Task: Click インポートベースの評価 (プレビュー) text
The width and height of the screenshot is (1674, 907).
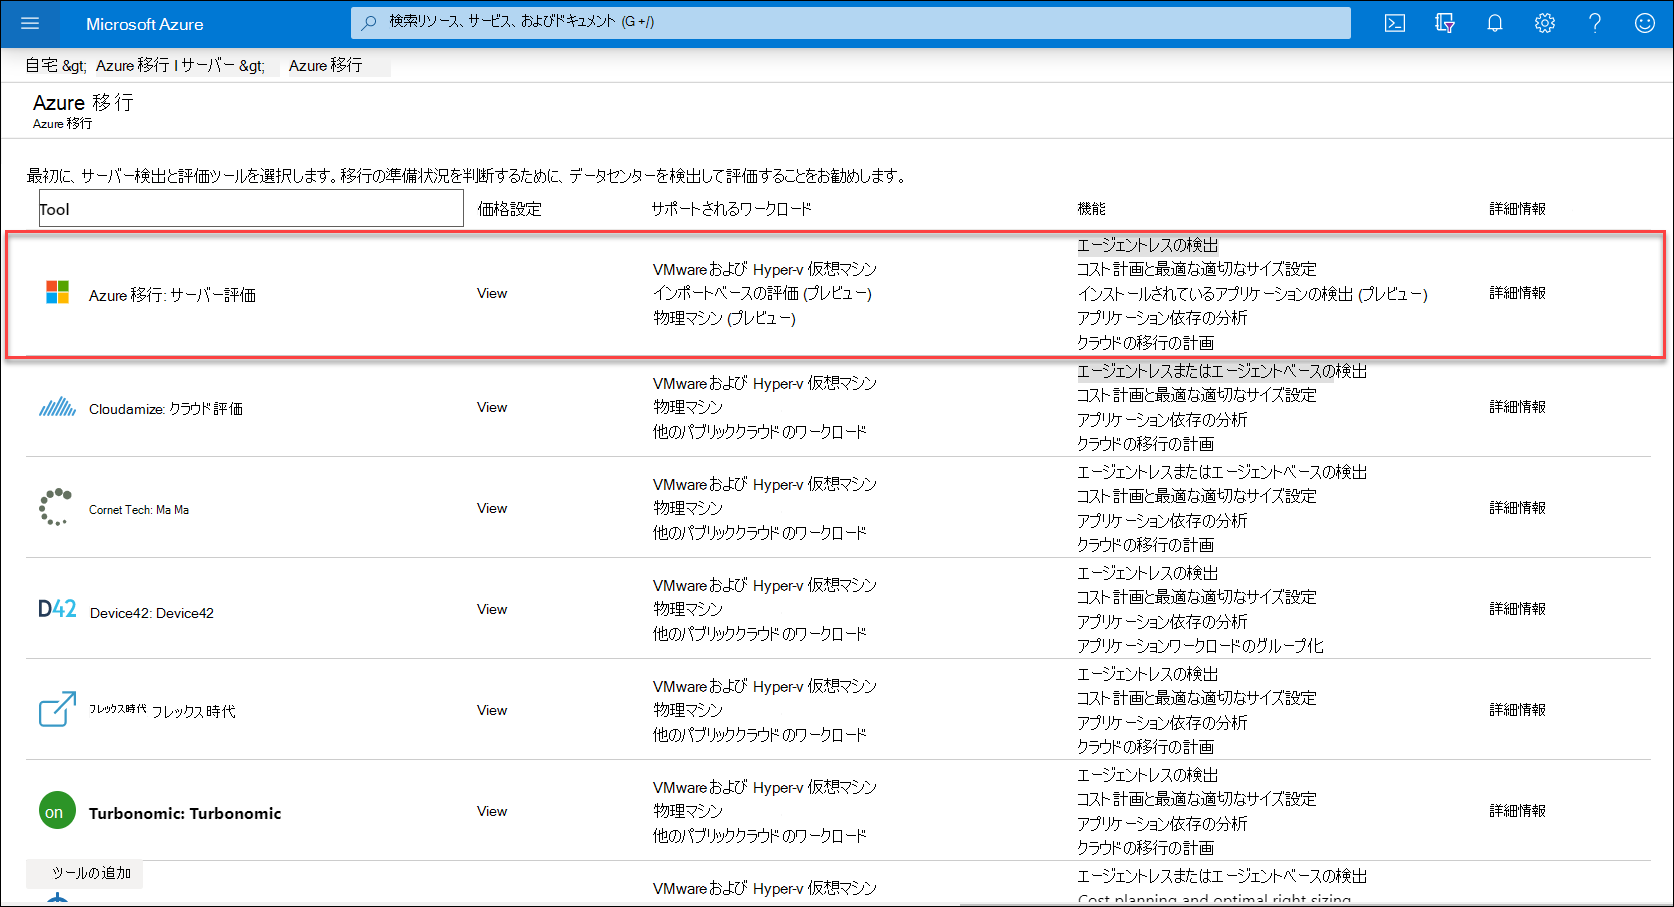Action: coord(762,293)
